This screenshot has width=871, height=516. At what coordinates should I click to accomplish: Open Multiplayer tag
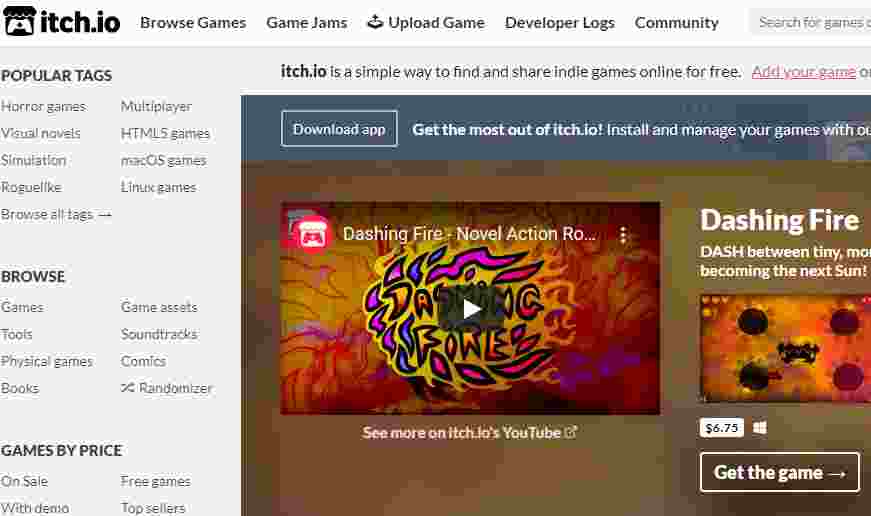click(x=156, y=107)
